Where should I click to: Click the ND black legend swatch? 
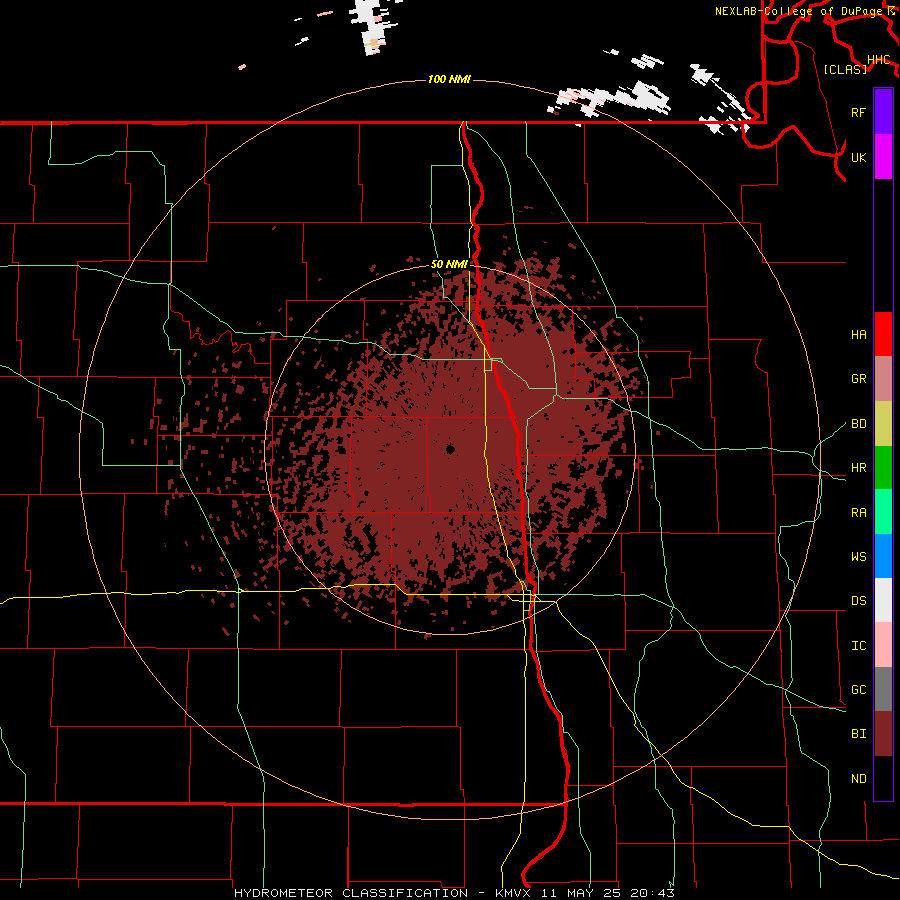click(x=883, y=778)
